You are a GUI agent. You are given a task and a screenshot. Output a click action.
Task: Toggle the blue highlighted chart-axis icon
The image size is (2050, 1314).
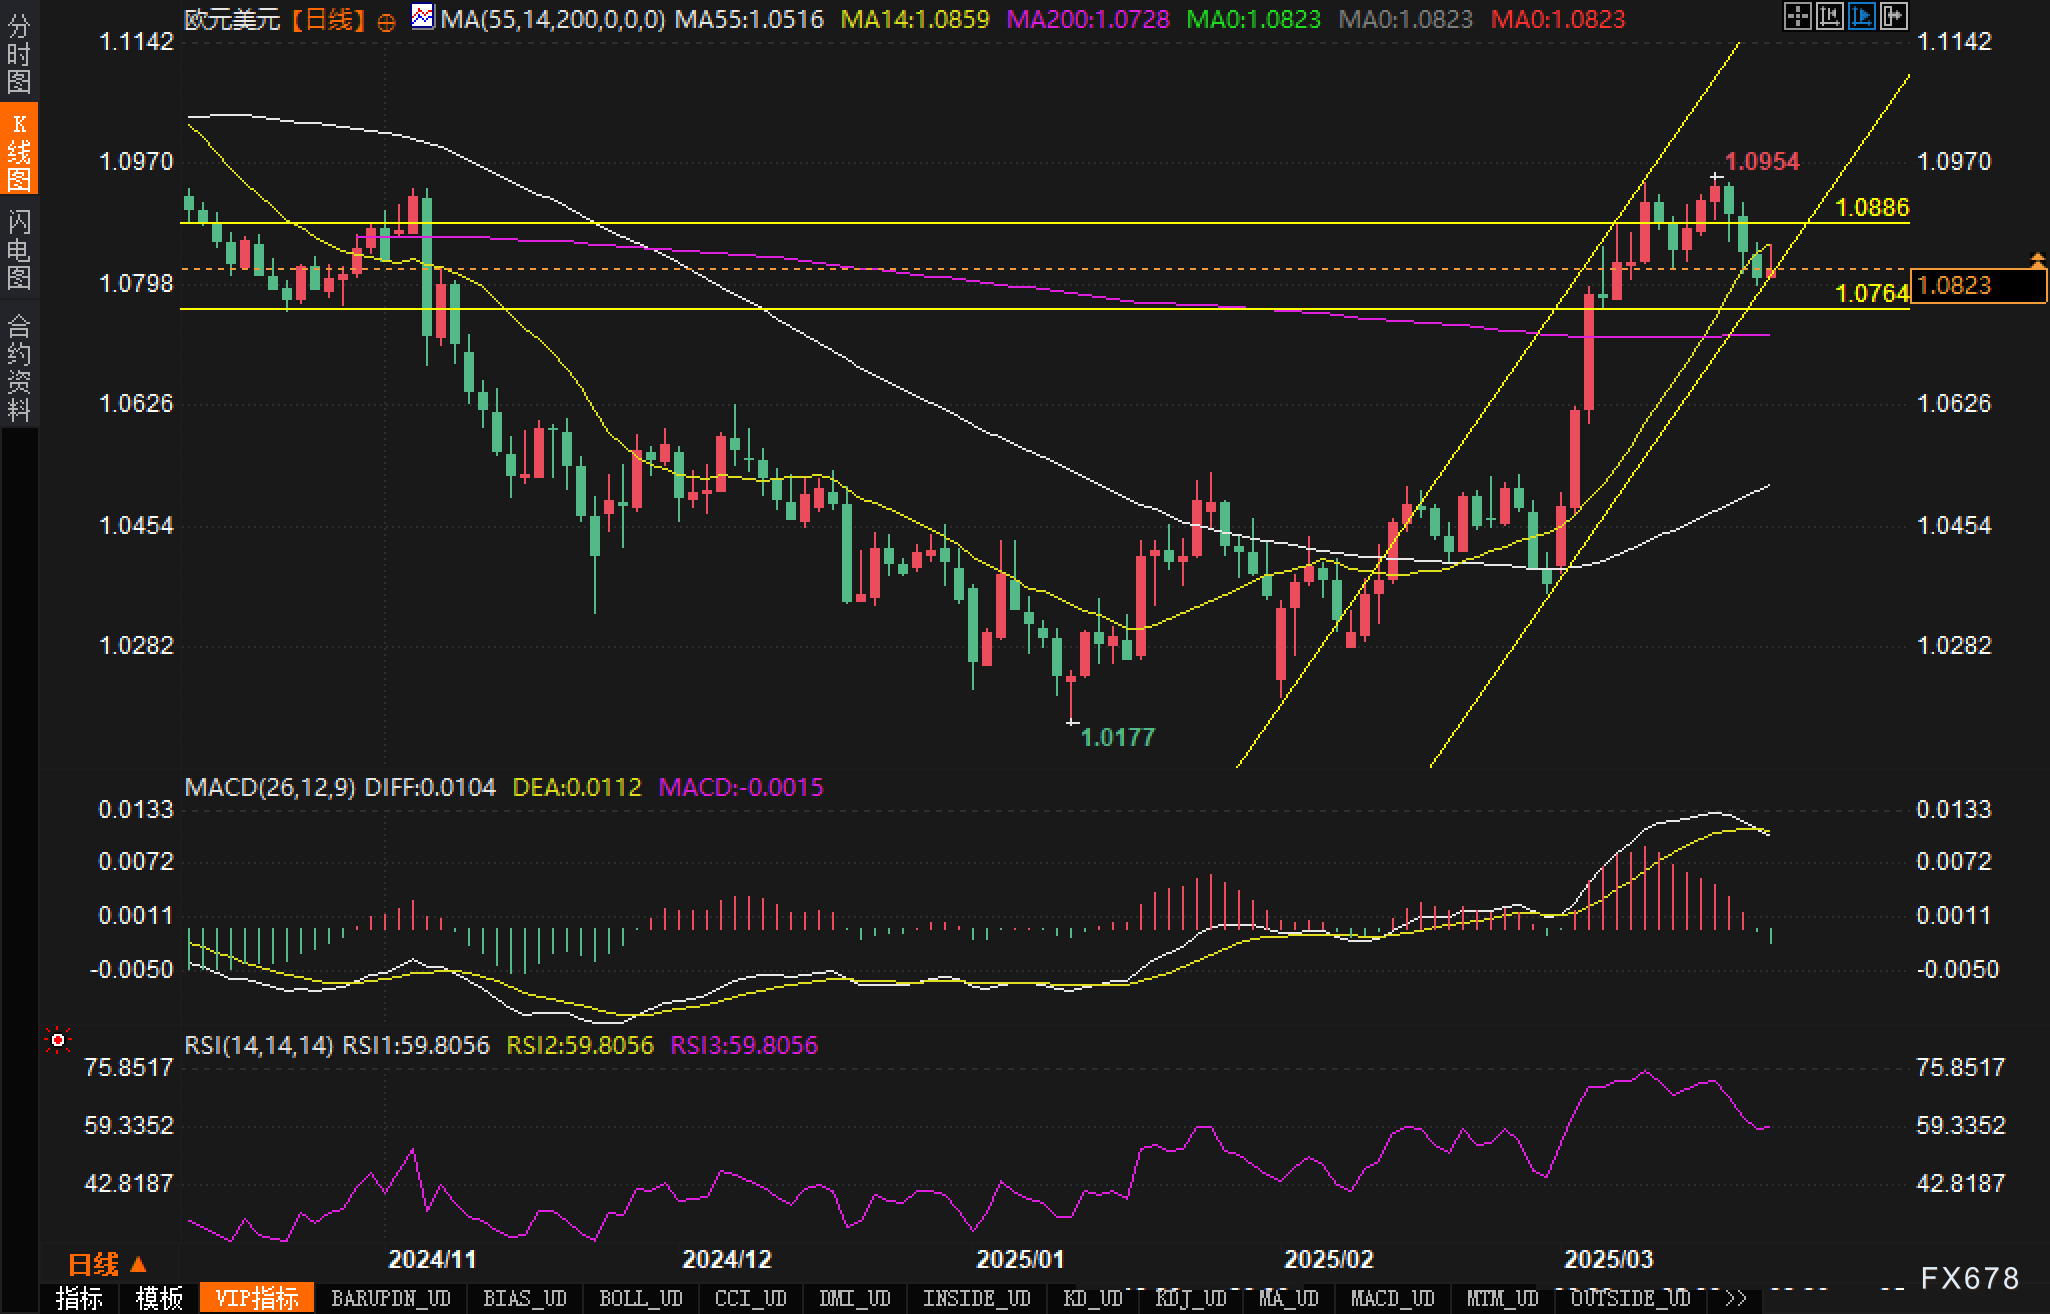(x=1861, y=16)
